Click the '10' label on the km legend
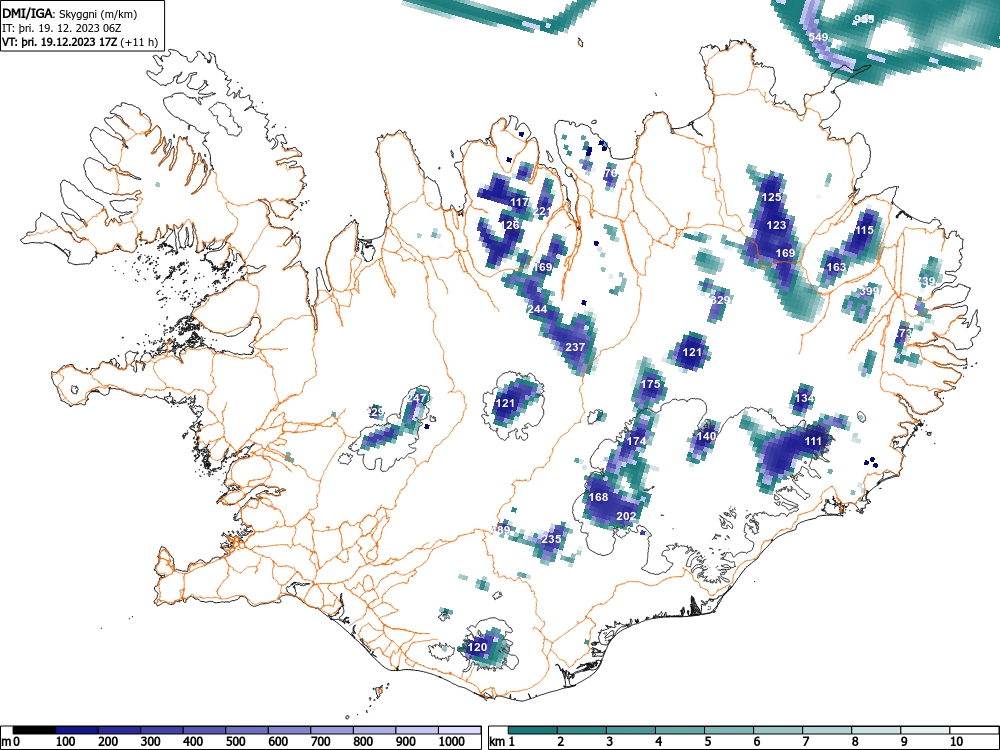 [956, 742]
